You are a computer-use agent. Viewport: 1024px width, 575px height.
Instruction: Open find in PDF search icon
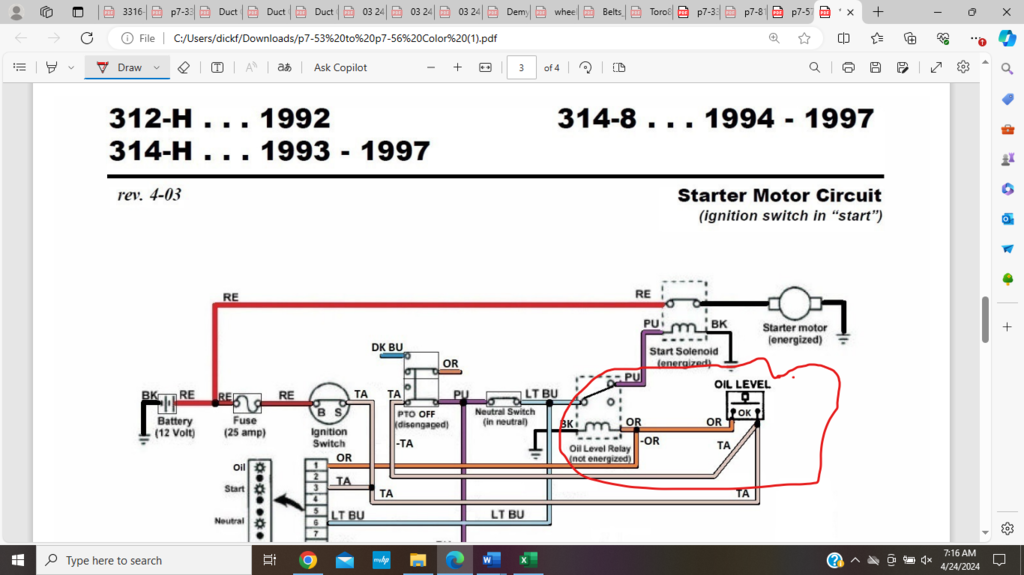(815, 67)
